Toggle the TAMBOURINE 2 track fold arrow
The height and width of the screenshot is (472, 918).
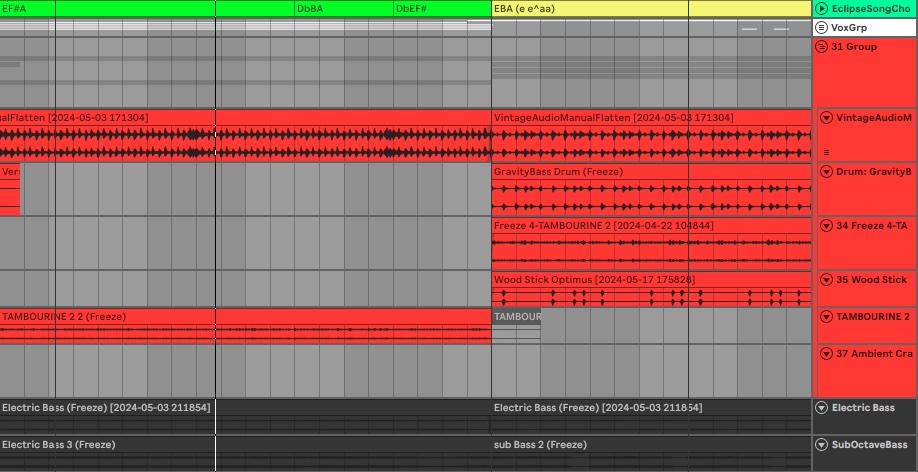(x=826, y=317)
